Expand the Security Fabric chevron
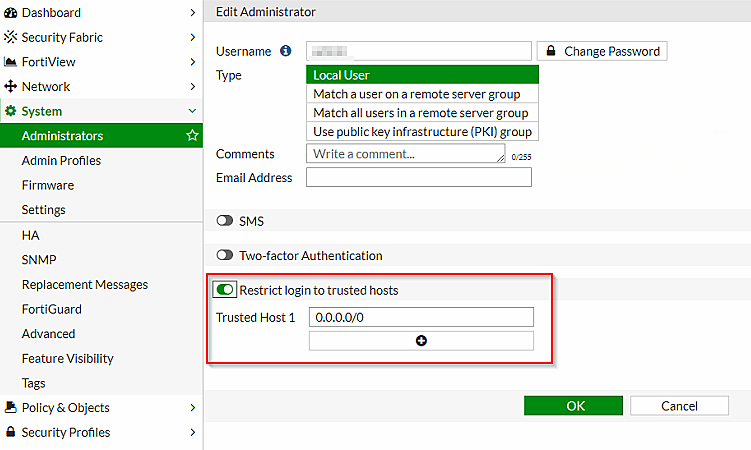This screenshot has width=751, height=450. pyautogui.click(x=193, y=37)
